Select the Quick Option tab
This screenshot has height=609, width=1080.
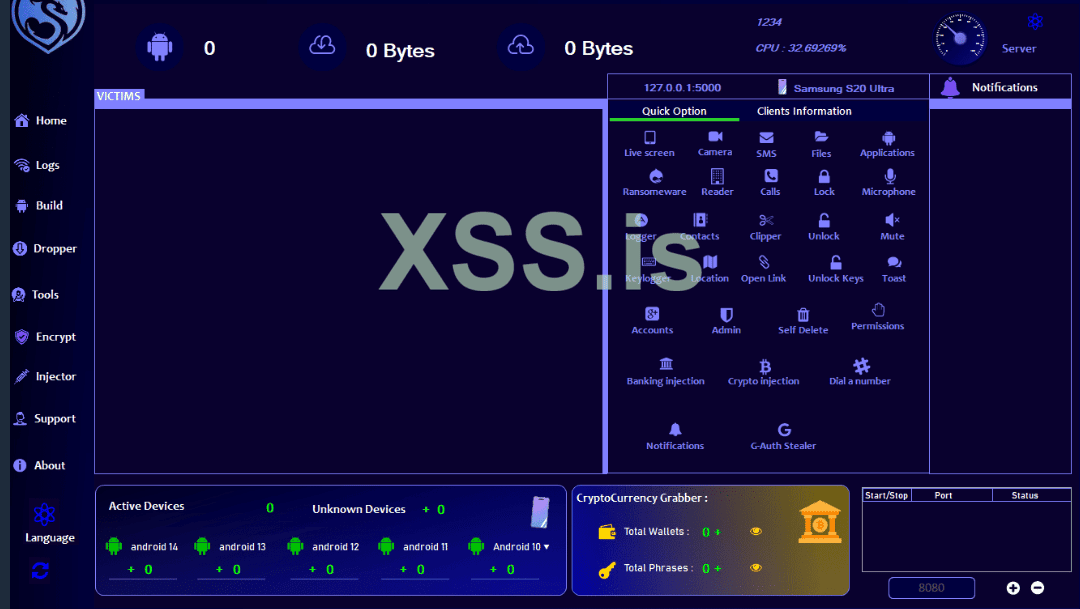pyautogui.click(x=674, y=111)
